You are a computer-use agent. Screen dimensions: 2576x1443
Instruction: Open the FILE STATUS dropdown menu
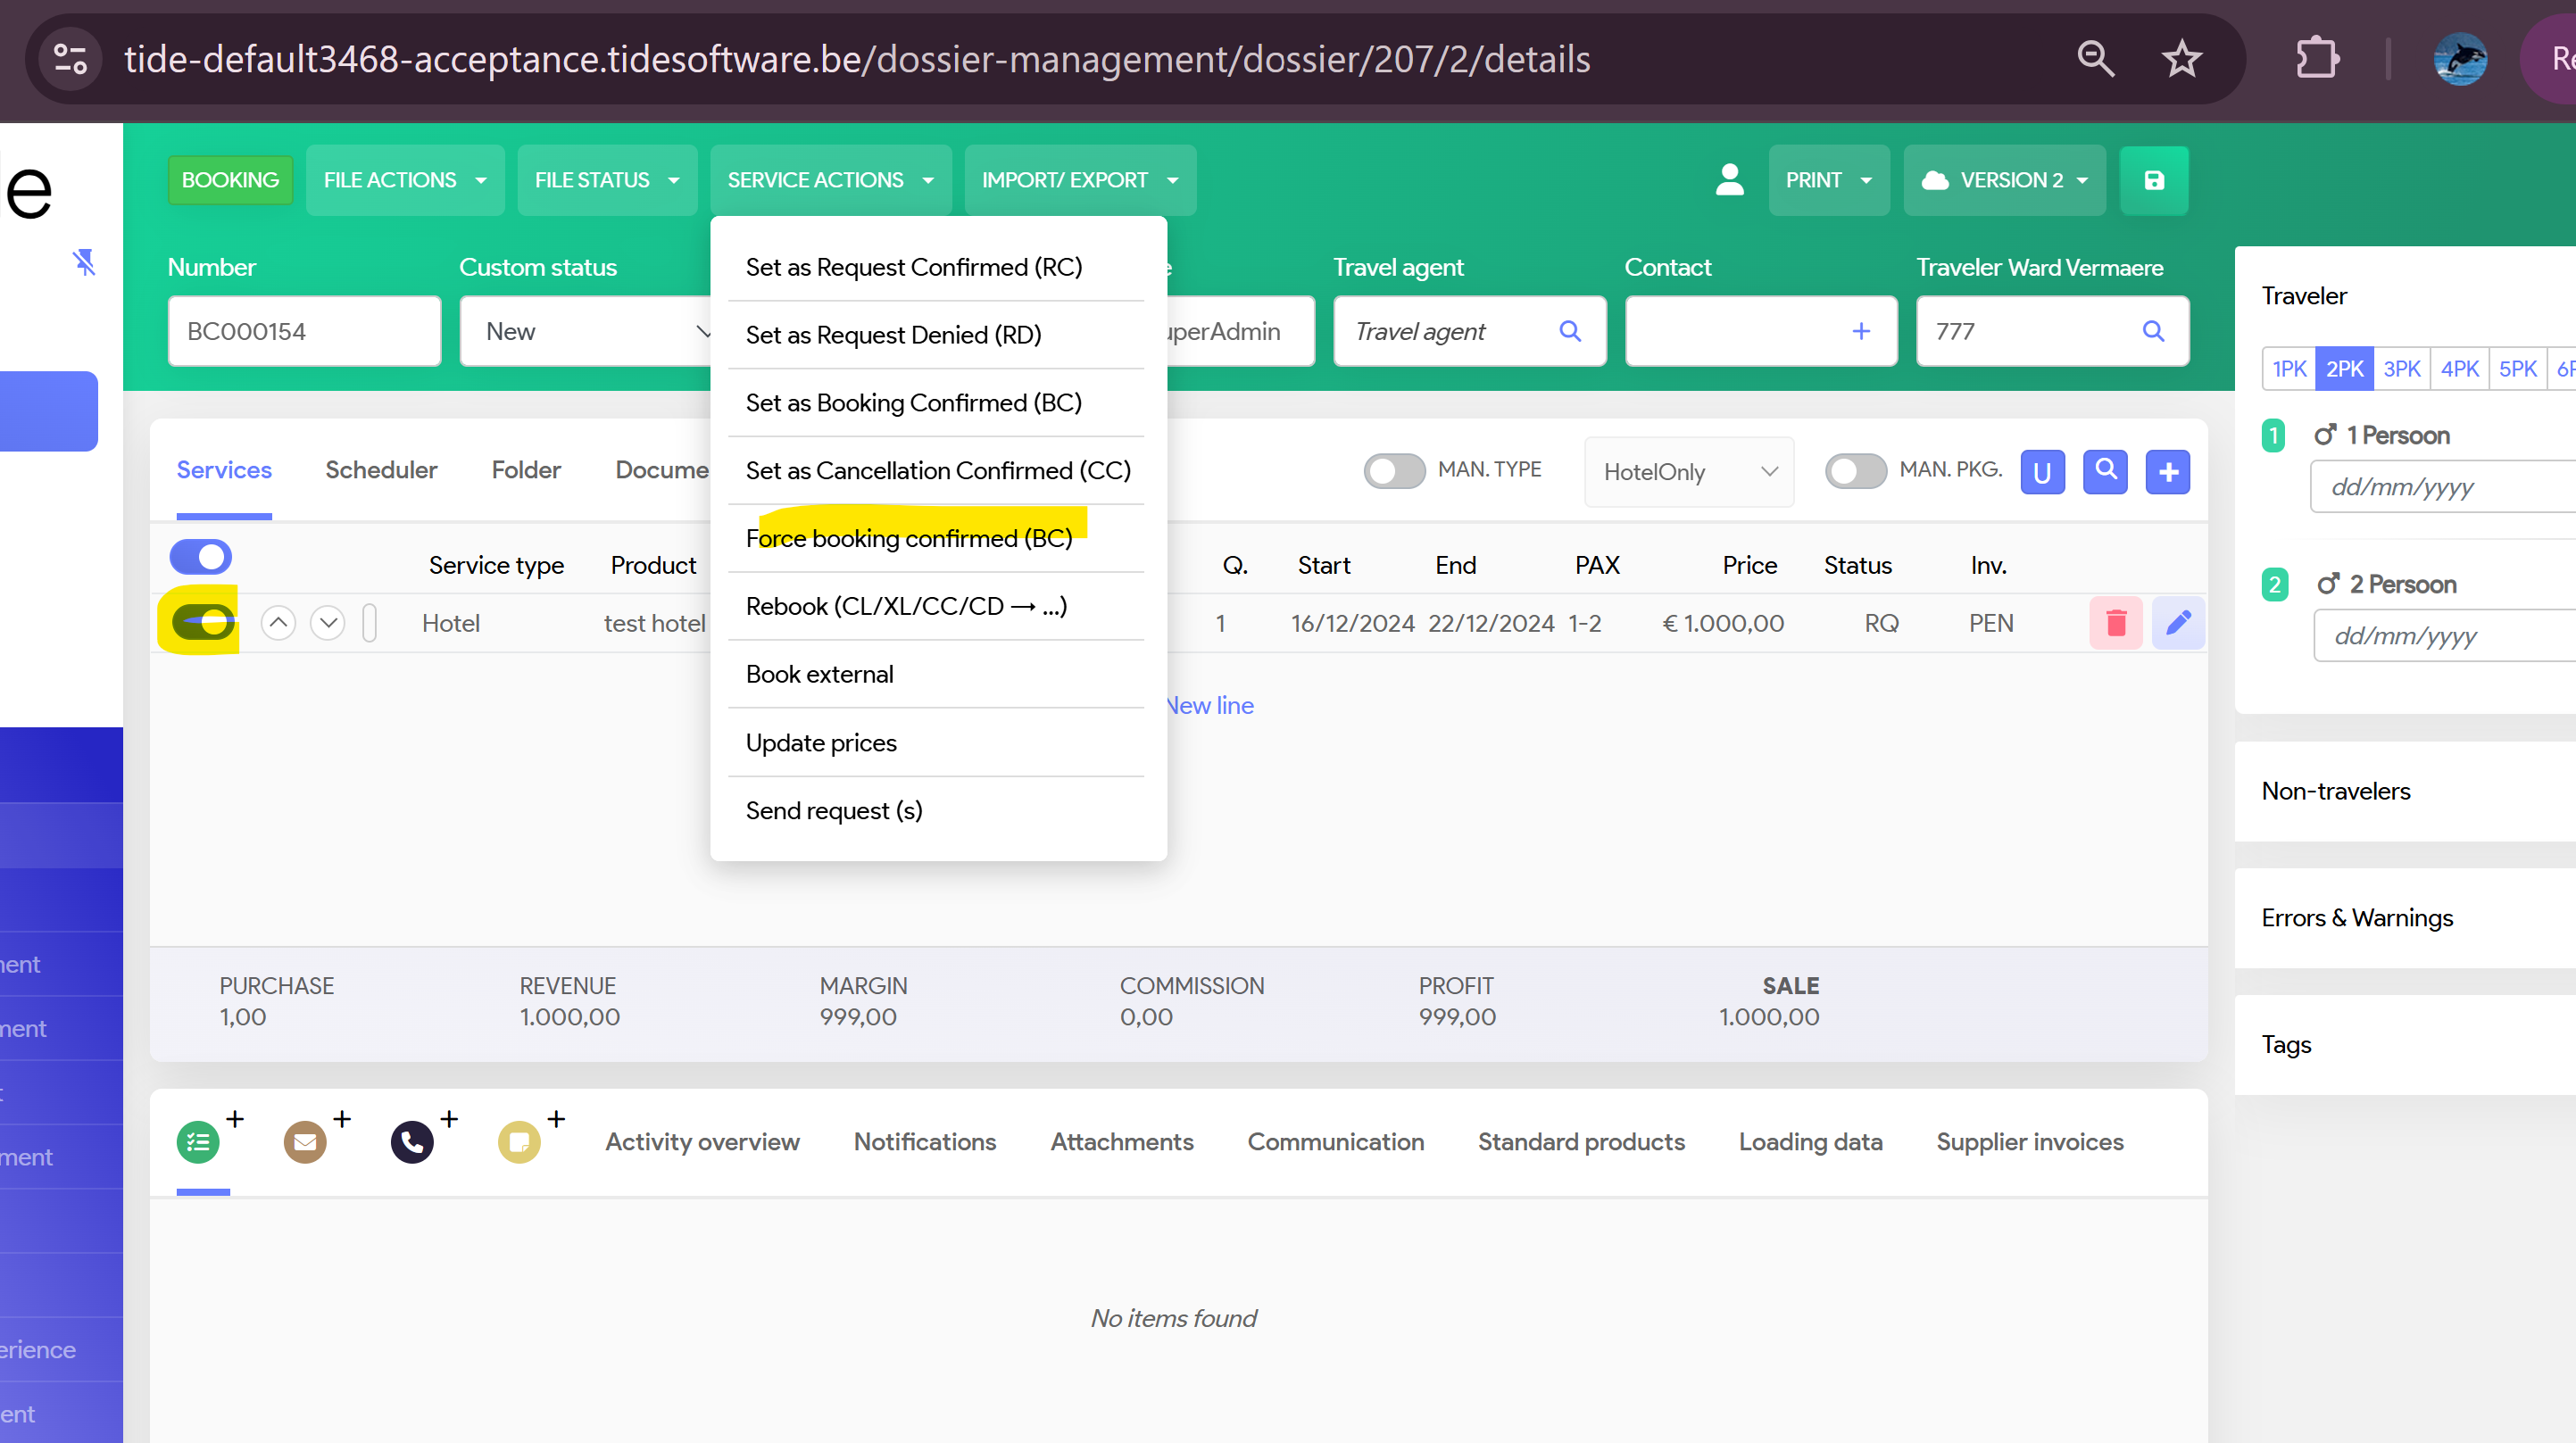click(606, 180)
